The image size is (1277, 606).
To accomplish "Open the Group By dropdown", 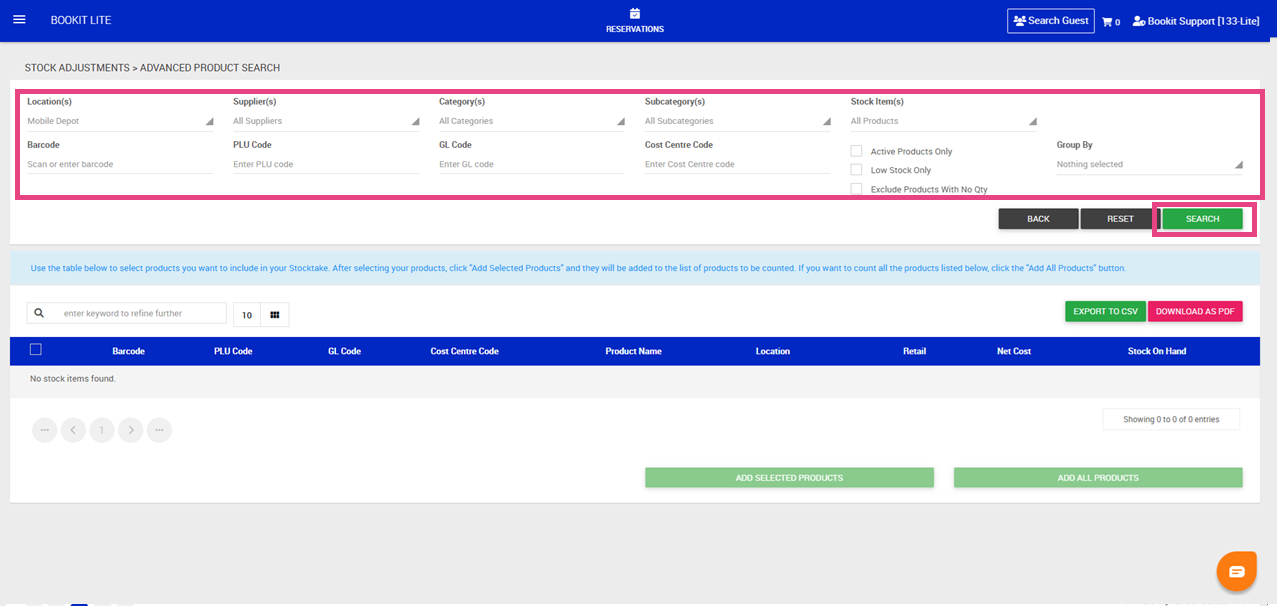I will point(1150,164).
